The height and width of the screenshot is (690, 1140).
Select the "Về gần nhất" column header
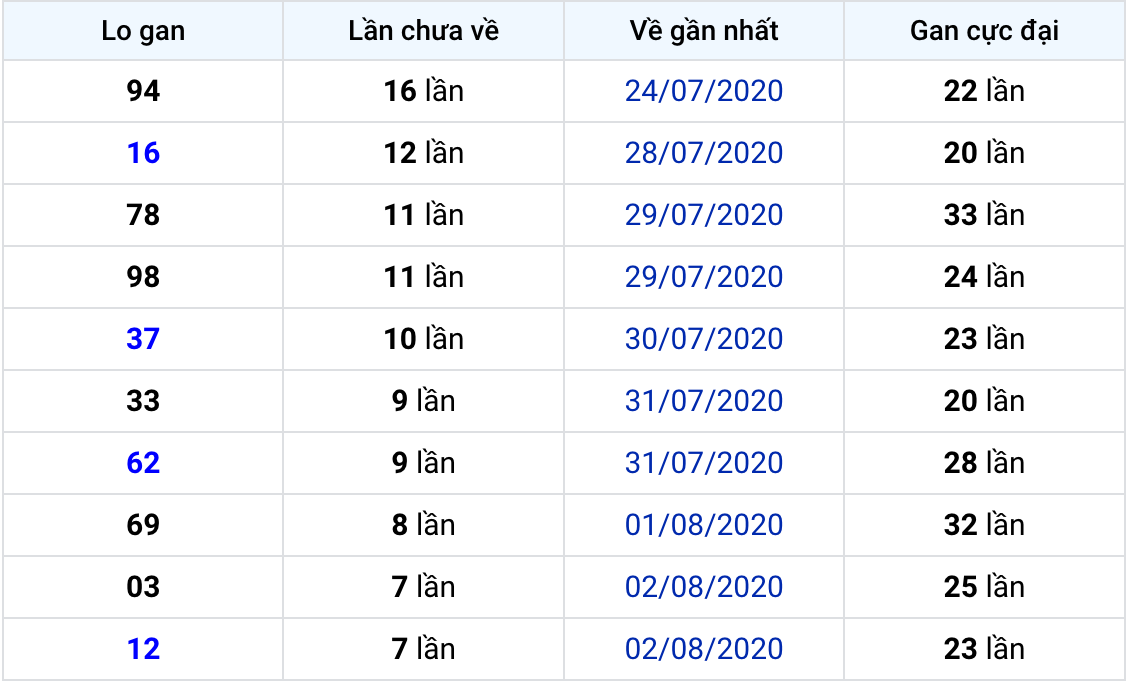coord(704,31)
